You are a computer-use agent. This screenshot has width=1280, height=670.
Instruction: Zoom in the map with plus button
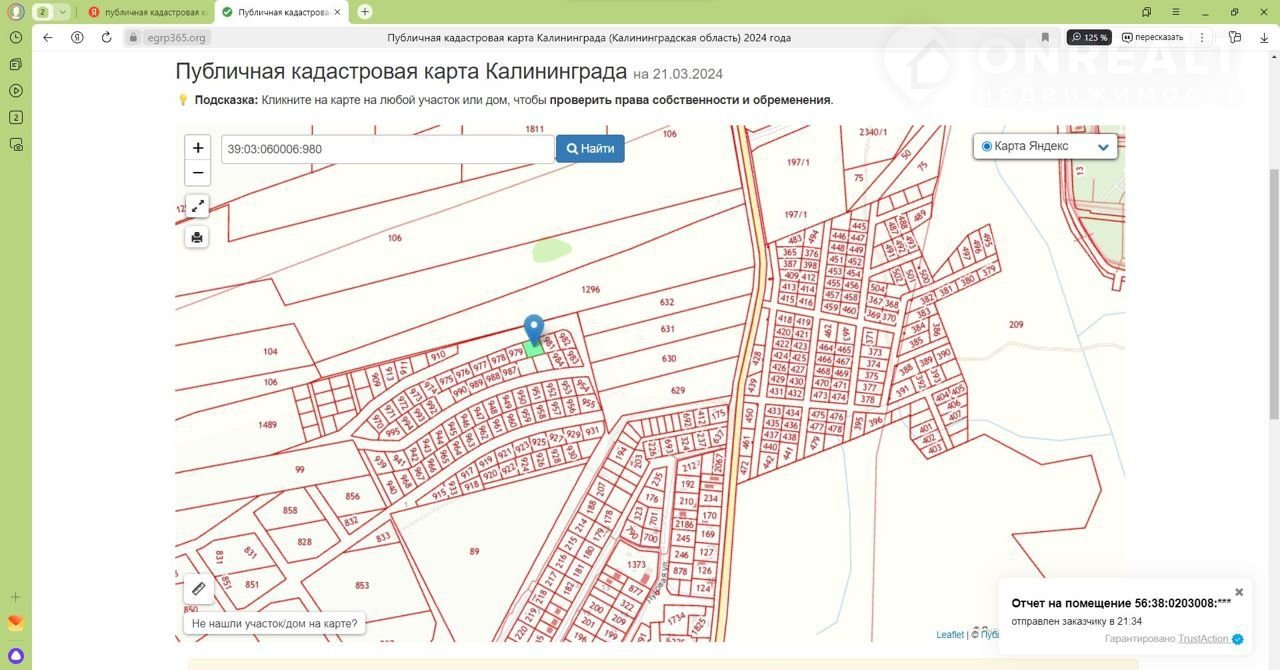click(198, 148)
